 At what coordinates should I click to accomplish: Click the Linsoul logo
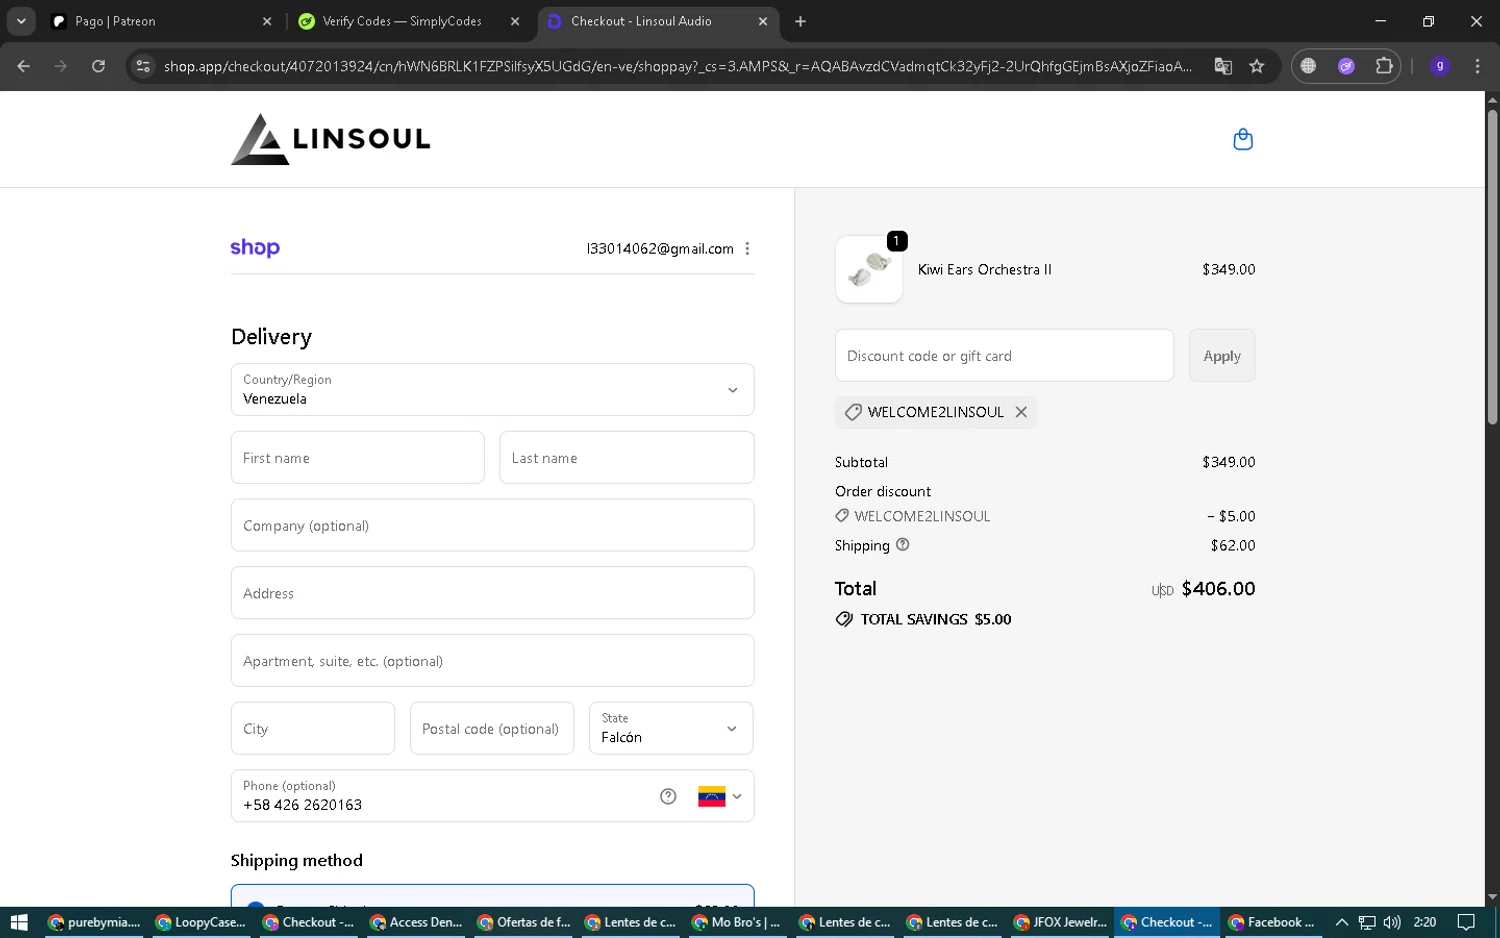[331, 139]
